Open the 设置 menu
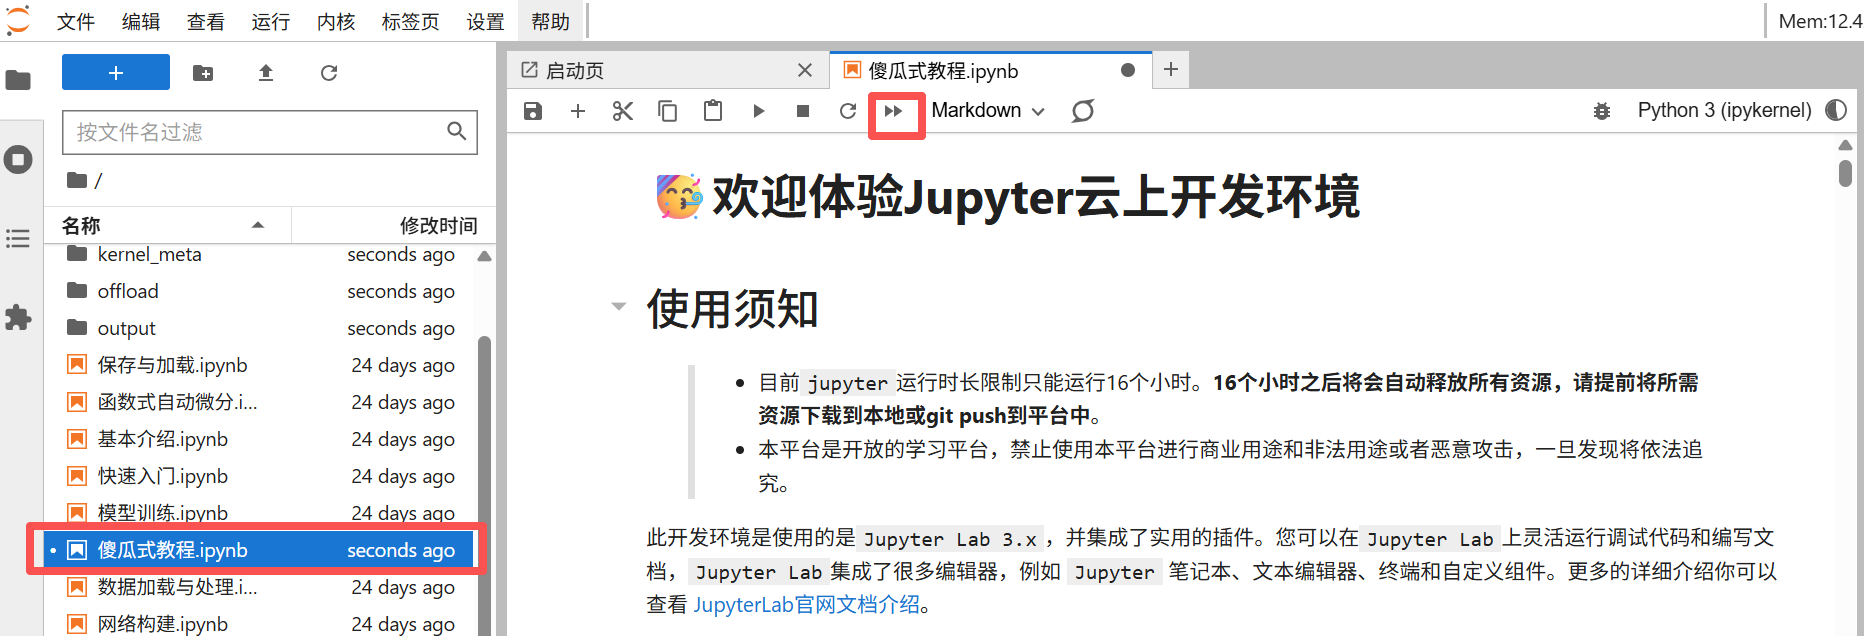This screenshot has height=636, width=1864. 486,21
